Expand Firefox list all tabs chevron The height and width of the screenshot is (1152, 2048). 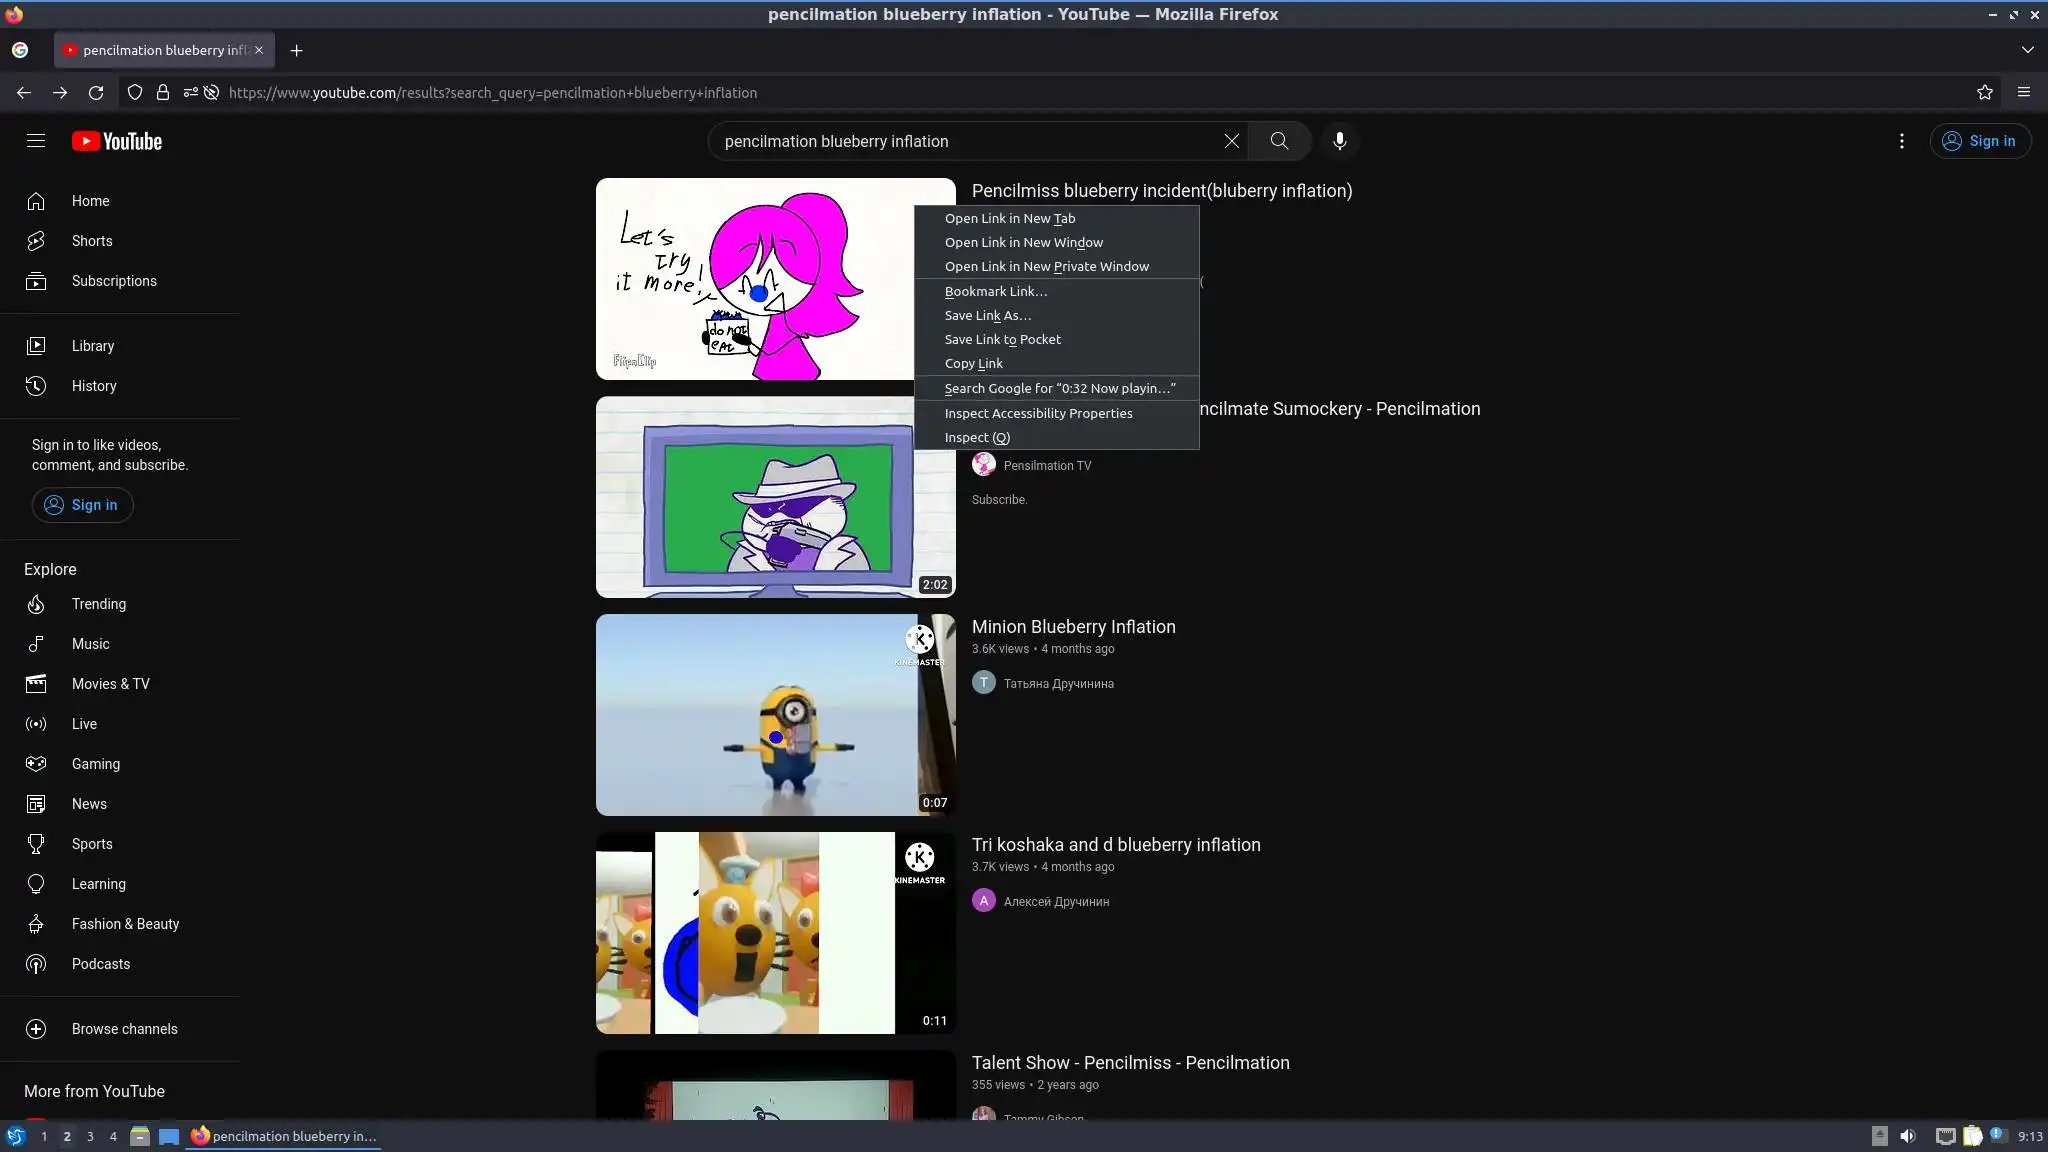[x=2027, y=50]
